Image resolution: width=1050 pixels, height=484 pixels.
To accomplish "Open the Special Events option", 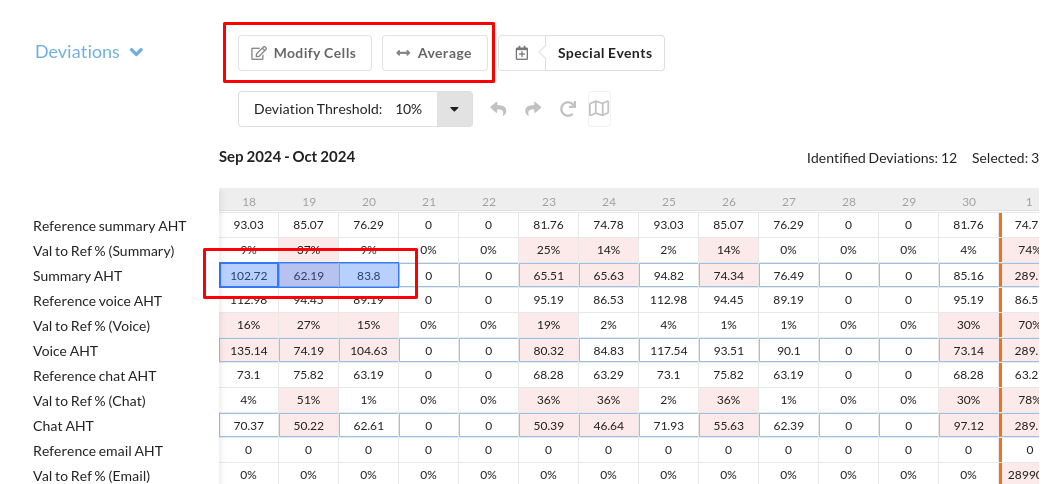I will click(x=604, y=53).
